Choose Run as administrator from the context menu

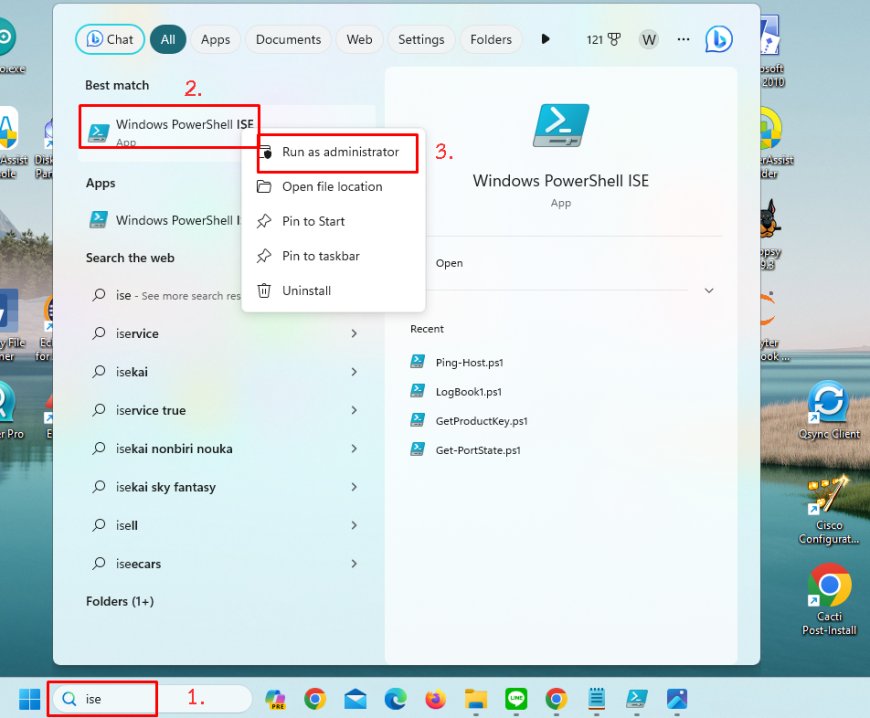tap(333, 152)
